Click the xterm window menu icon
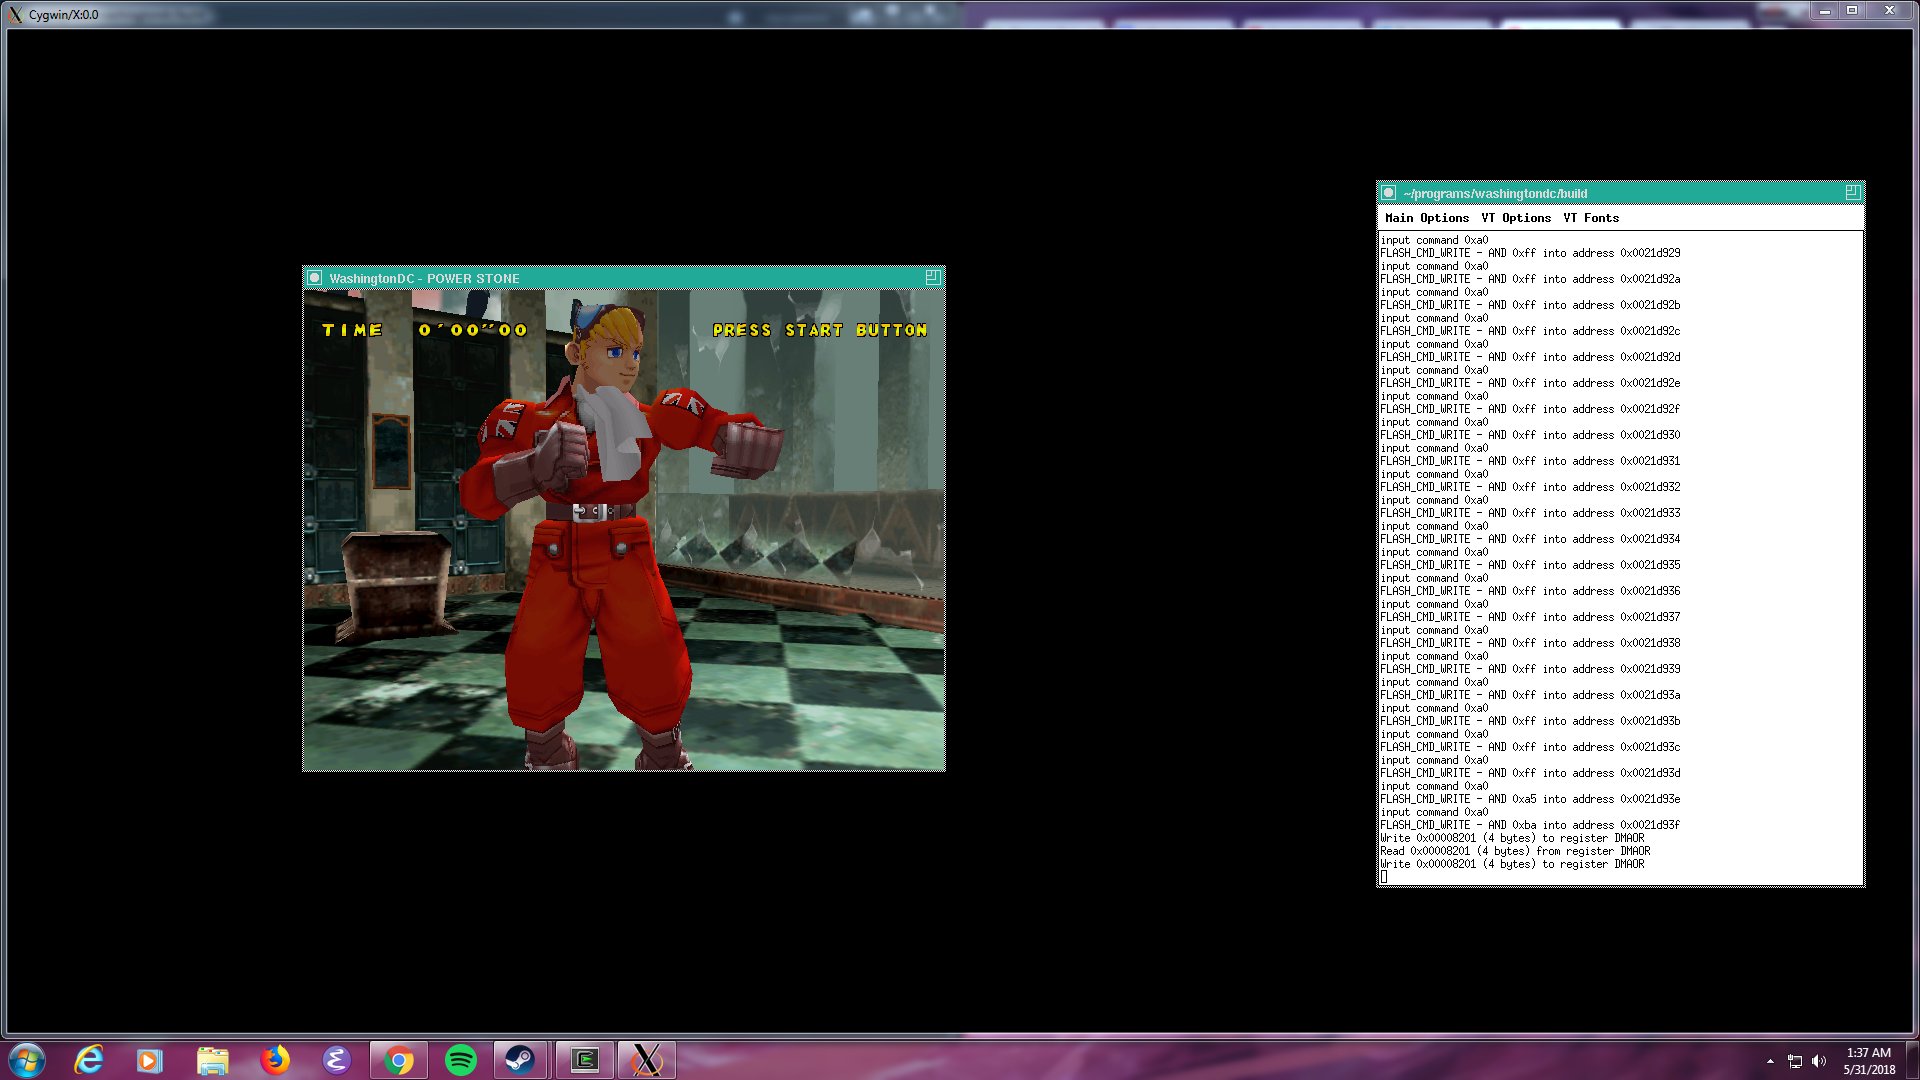This screenshot has width=1920, height=1080. pyautogui.click(x=1388, y=193)
